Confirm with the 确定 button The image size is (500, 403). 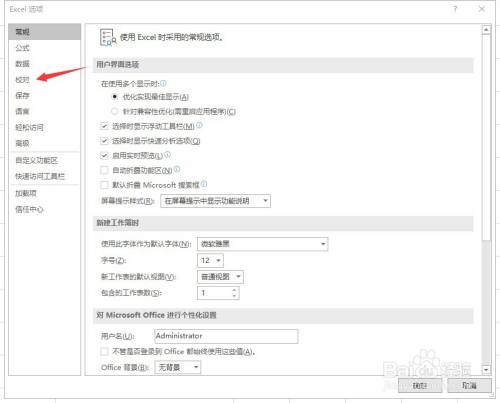click(420, 385)
